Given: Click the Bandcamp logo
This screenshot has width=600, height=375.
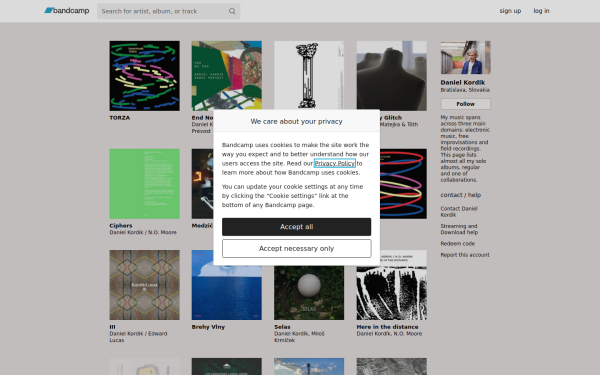Looking at the screenshot, I should tap(67, 11).
